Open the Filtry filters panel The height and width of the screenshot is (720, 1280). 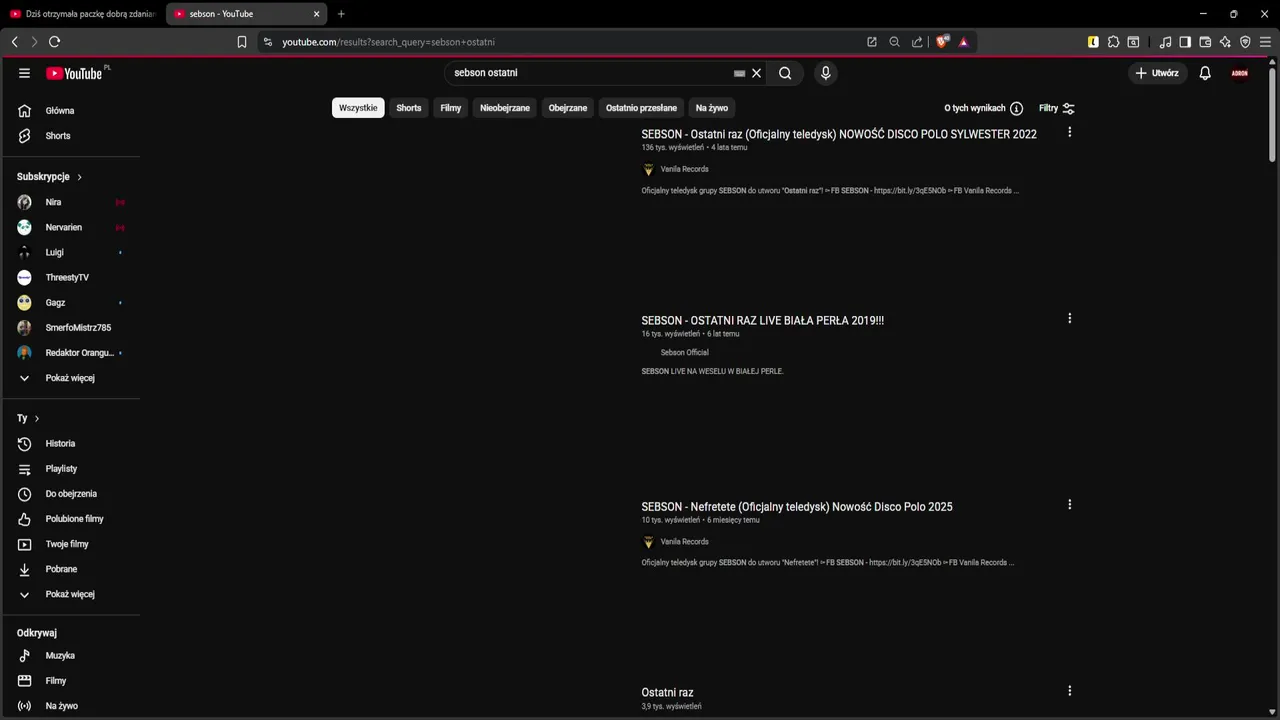point(1056,108)
